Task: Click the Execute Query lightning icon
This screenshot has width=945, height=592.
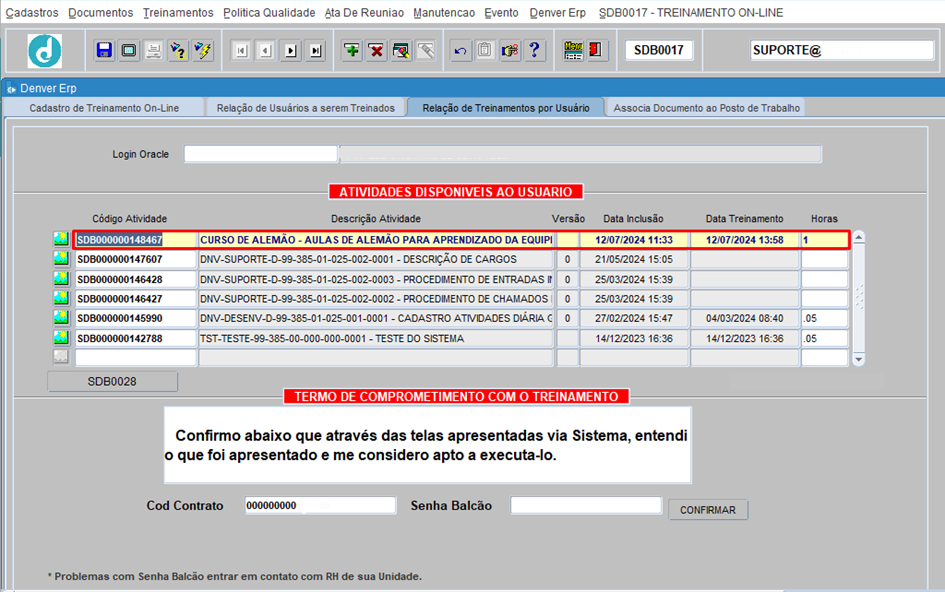Action: 203,51
